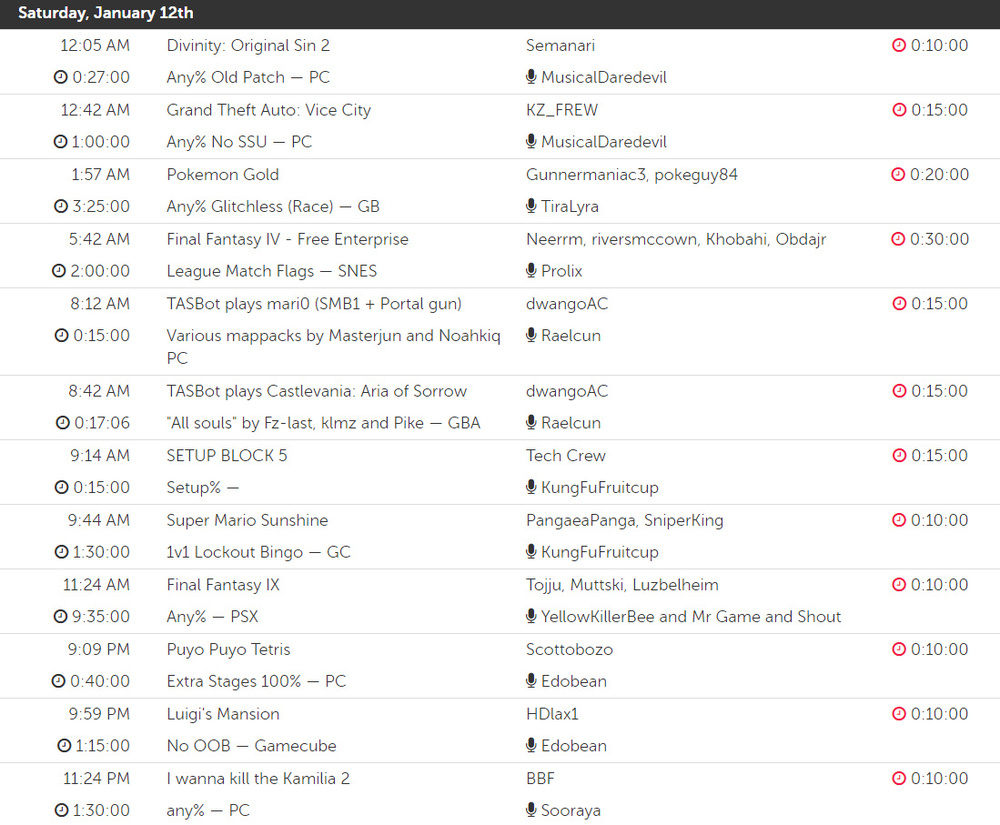
Task: Open the Grand Theft Auto: Vice City entry
Action: (268, 110)
